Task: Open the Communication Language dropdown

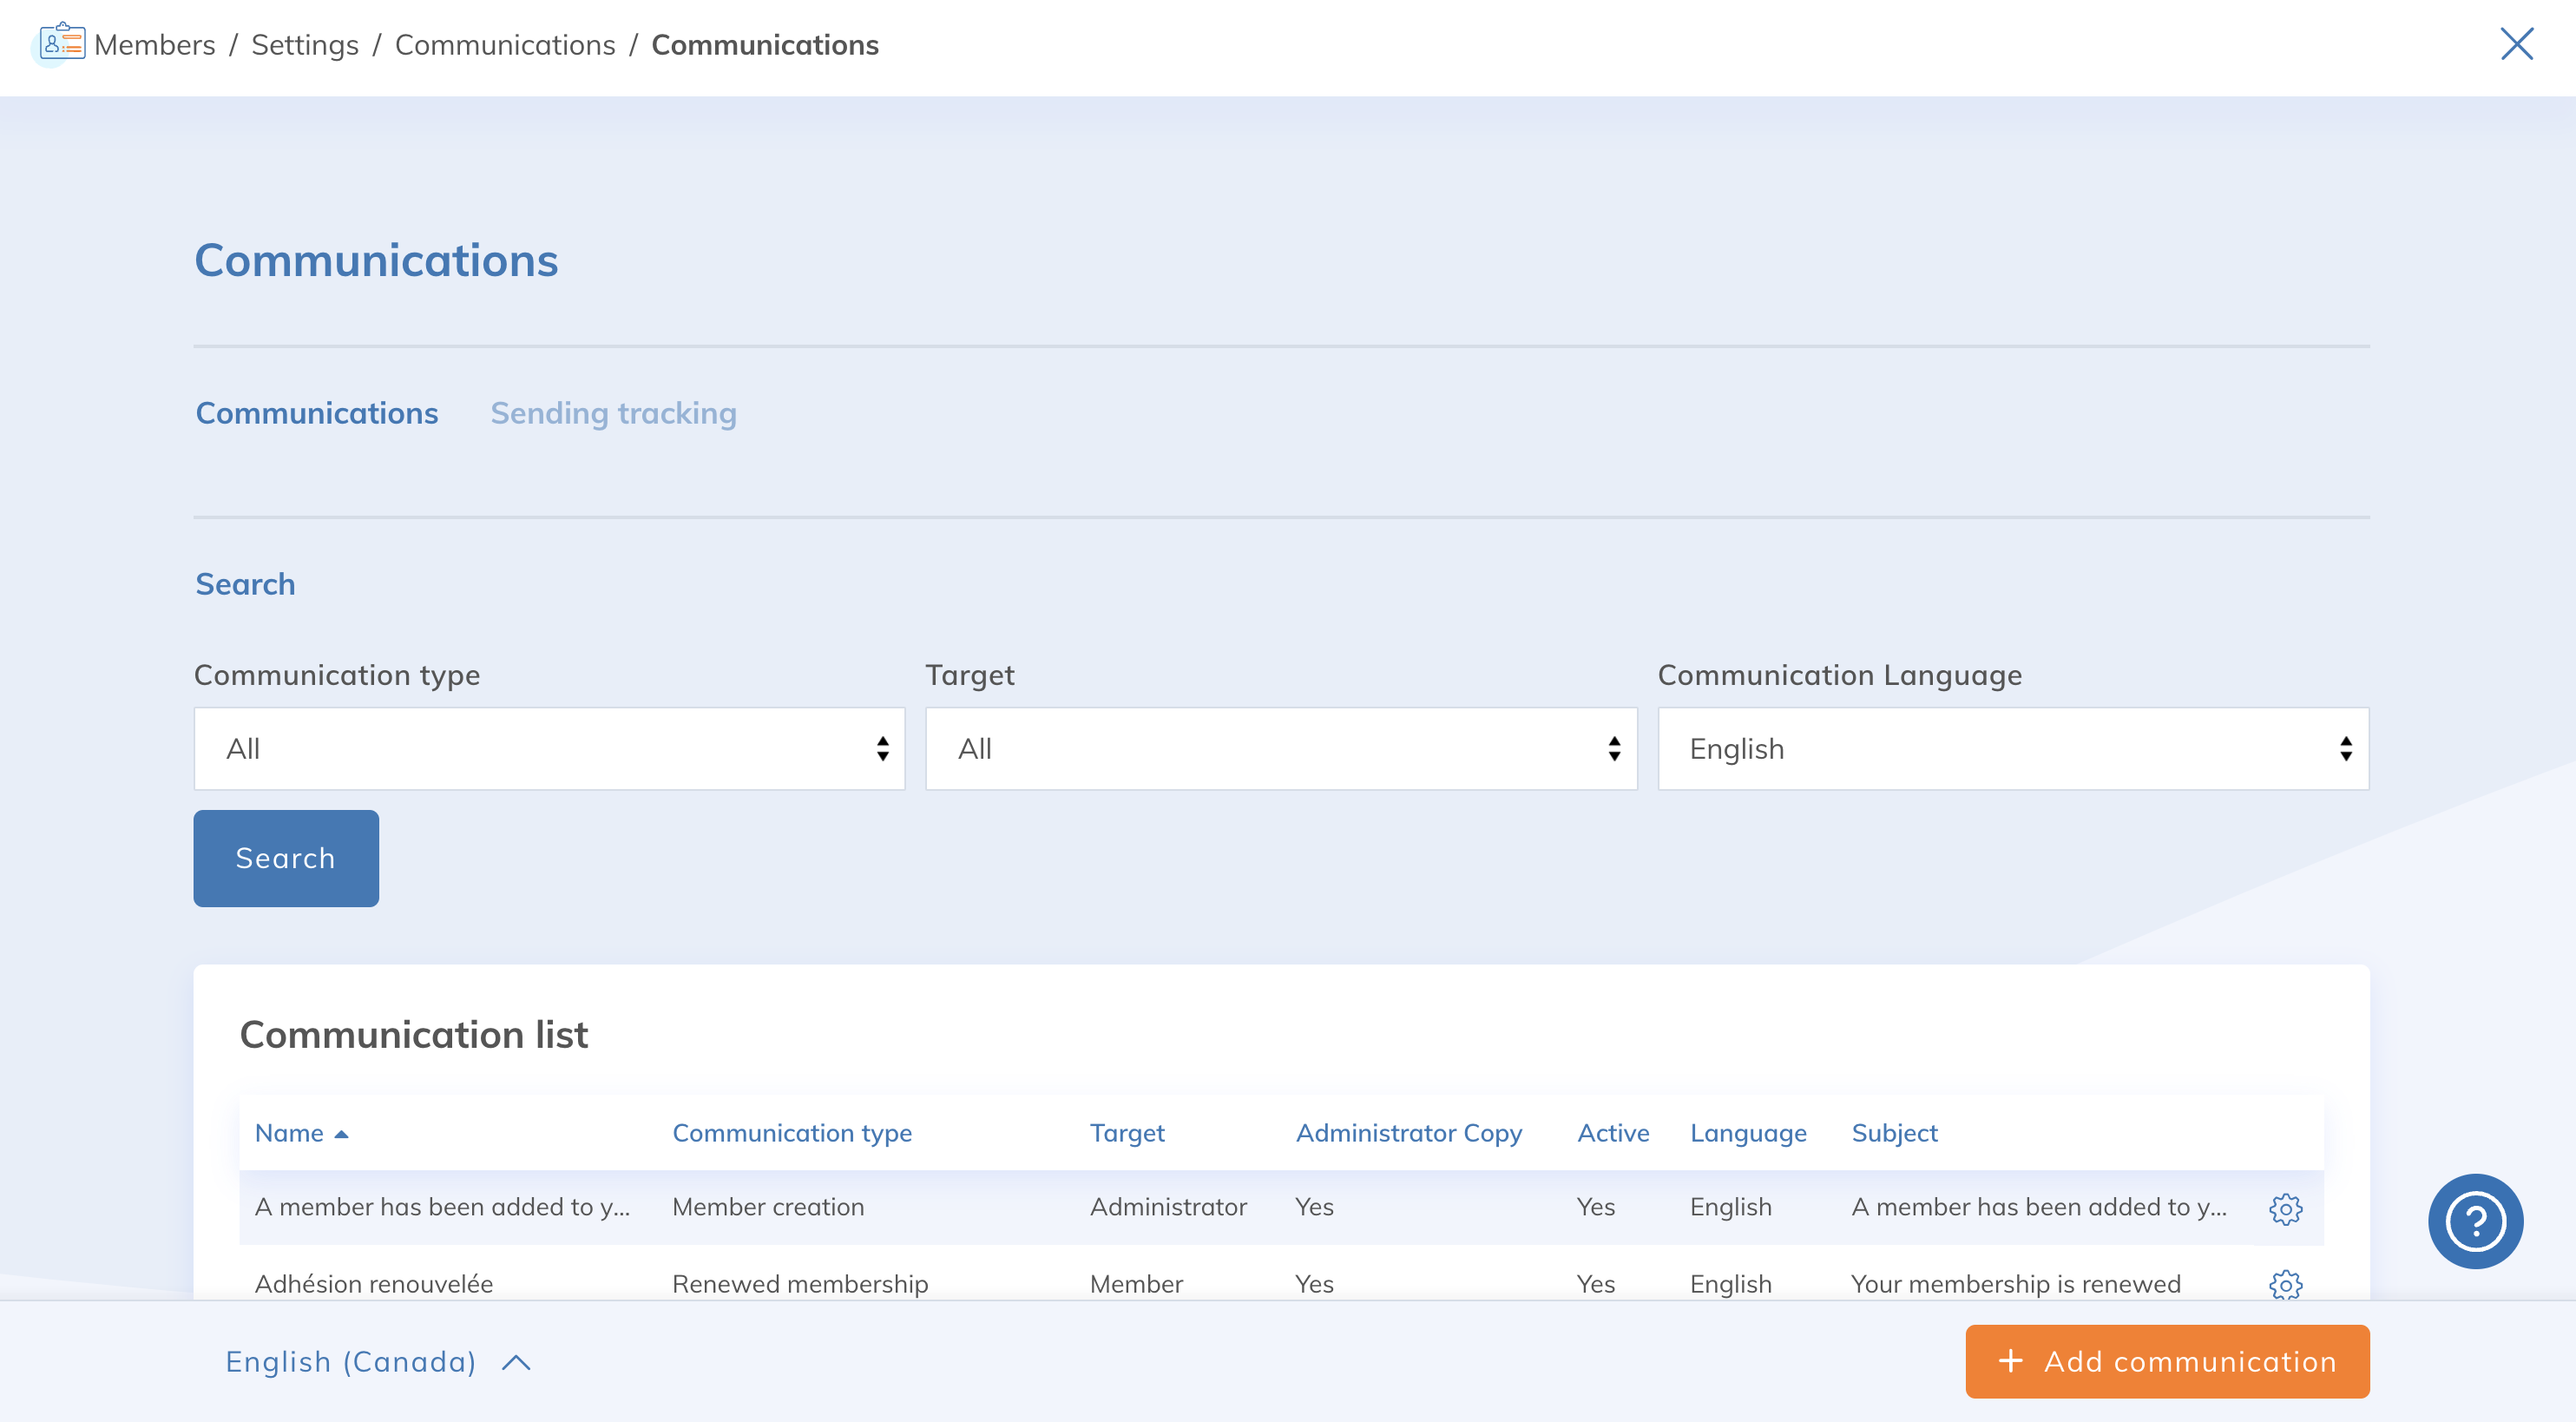Action: point(2013,748)
